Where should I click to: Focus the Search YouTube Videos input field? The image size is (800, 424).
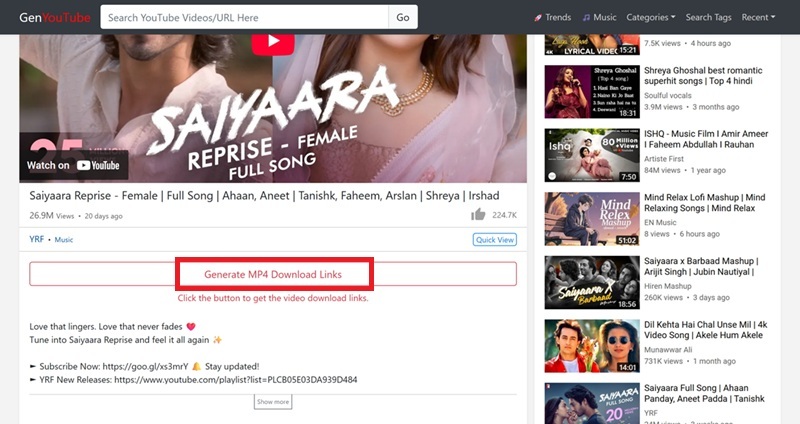point(245,17)
